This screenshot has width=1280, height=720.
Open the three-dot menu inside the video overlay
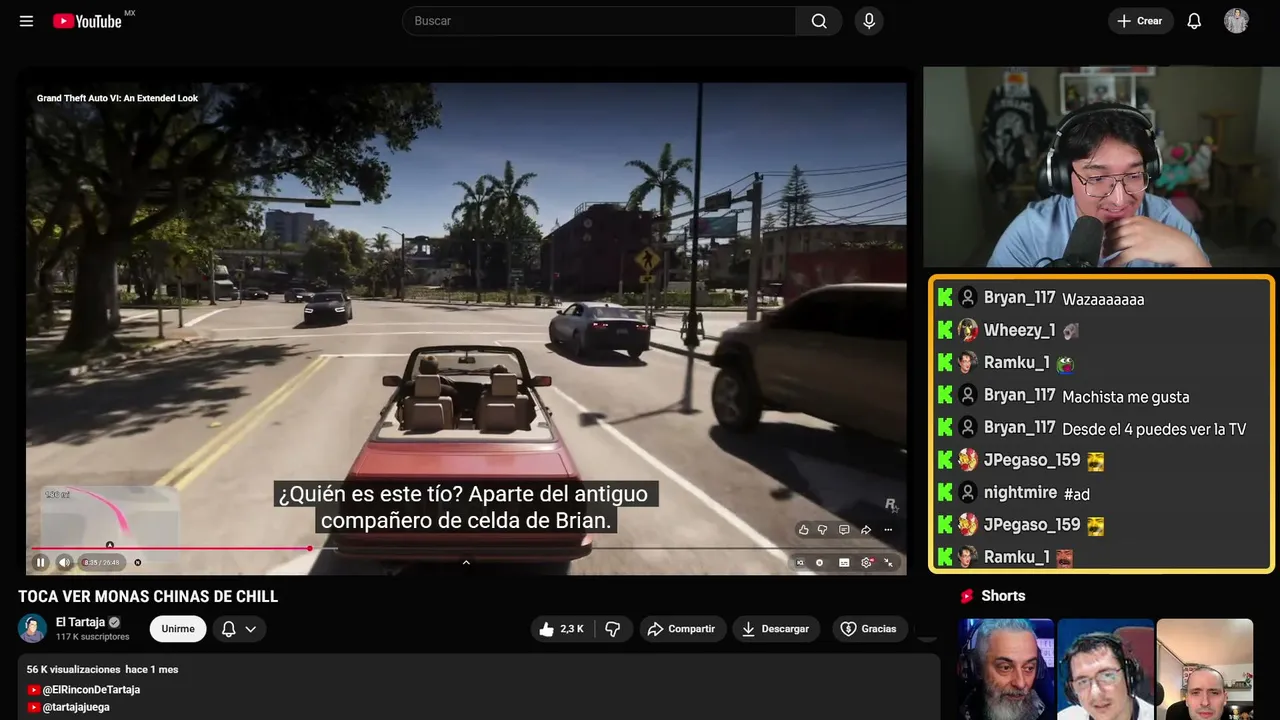tap(888, 530)
